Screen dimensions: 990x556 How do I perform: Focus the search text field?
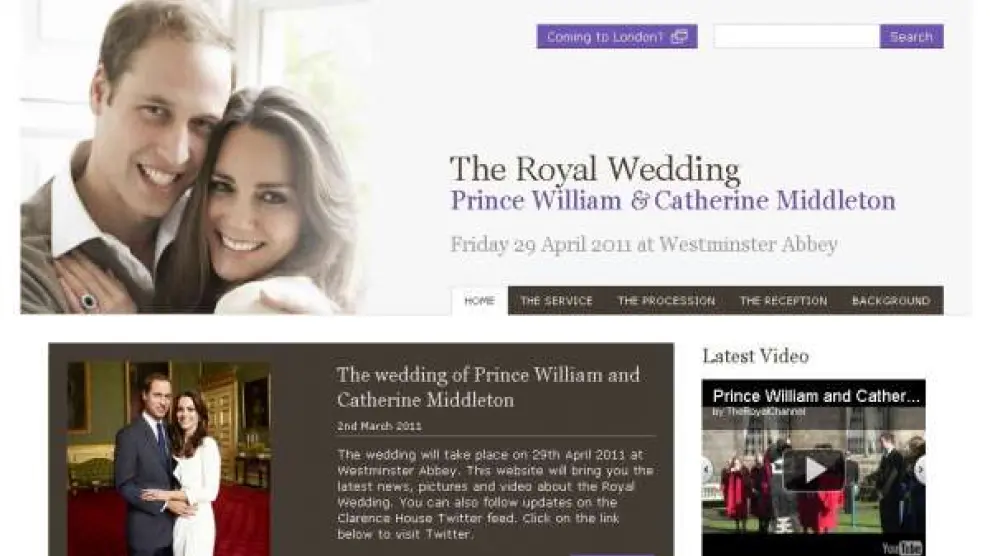(796, 37)
